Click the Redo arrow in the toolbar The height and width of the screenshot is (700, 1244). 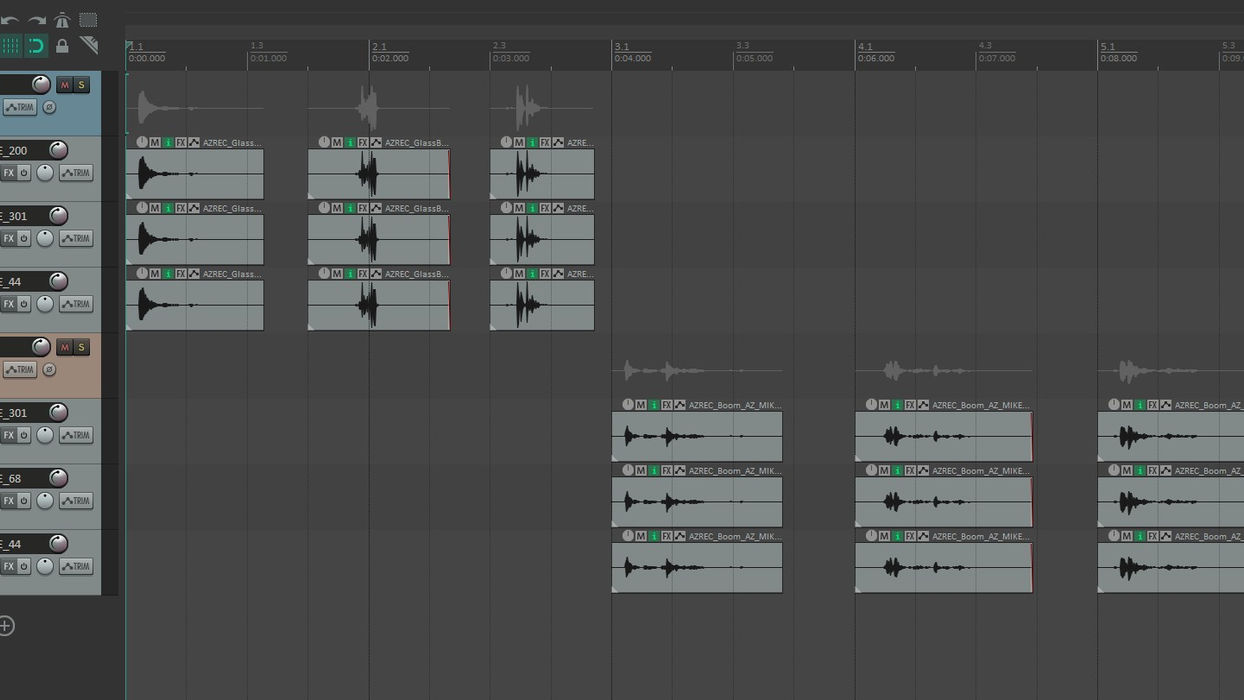(36, 20)
